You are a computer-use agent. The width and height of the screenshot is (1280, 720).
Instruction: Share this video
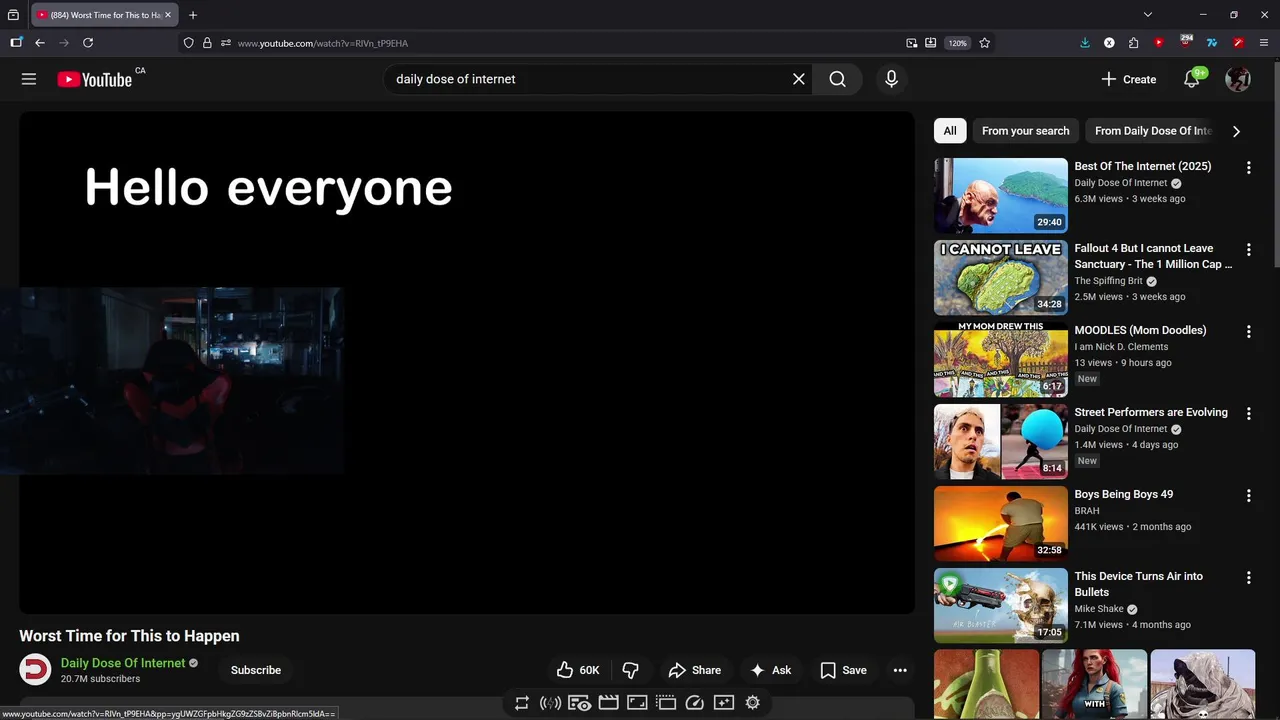coord(695,670)
